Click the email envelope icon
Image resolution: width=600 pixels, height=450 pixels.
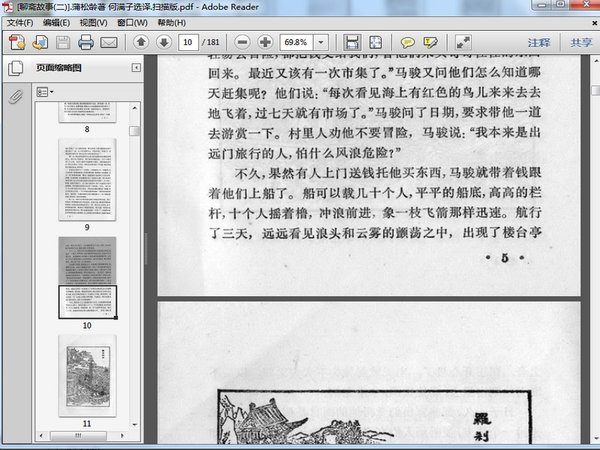[x=109, y=42]
